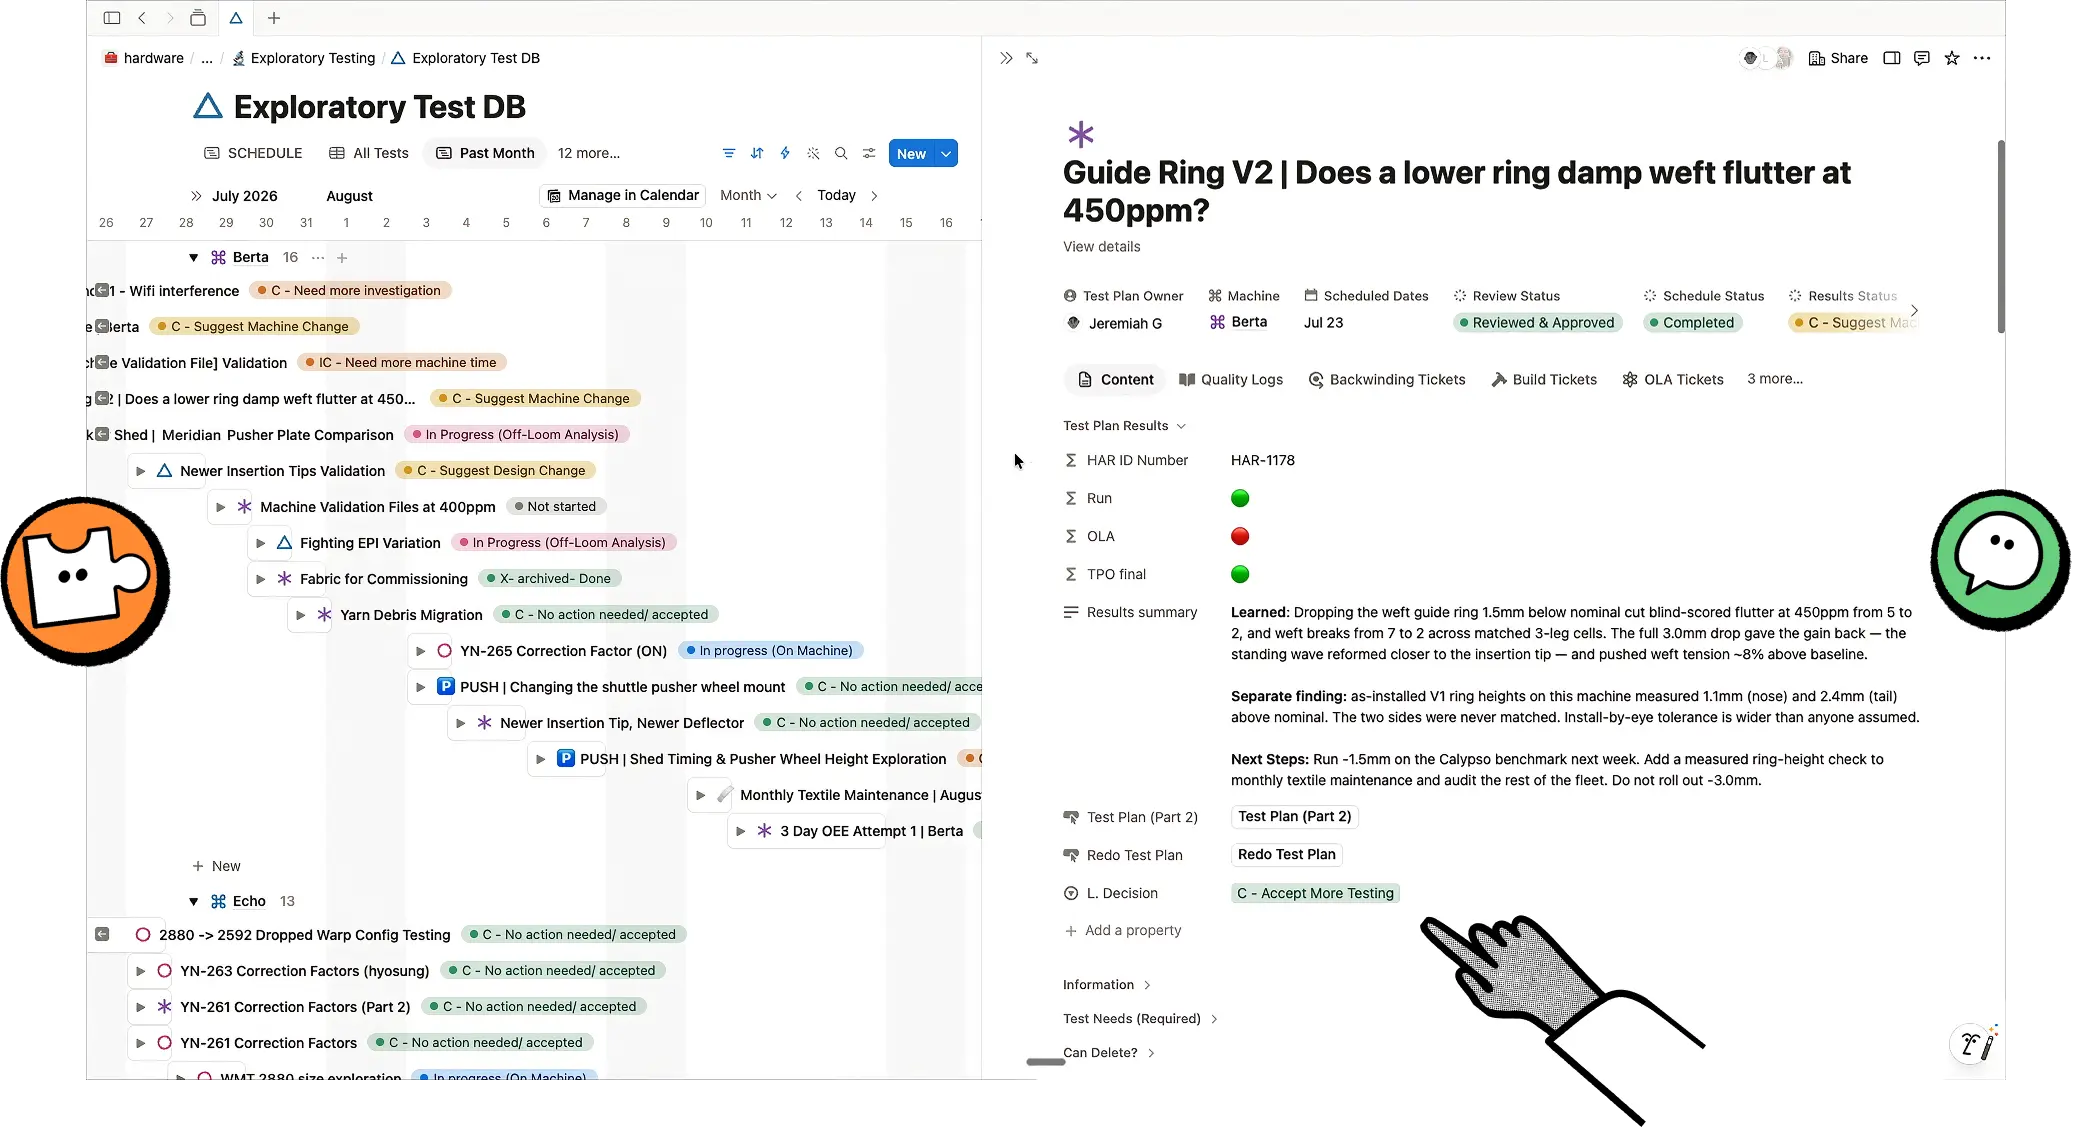The width and height of the screenshot is (2086, 1134).
Task: Collapse the Echo group triangle
Action: 193,901
